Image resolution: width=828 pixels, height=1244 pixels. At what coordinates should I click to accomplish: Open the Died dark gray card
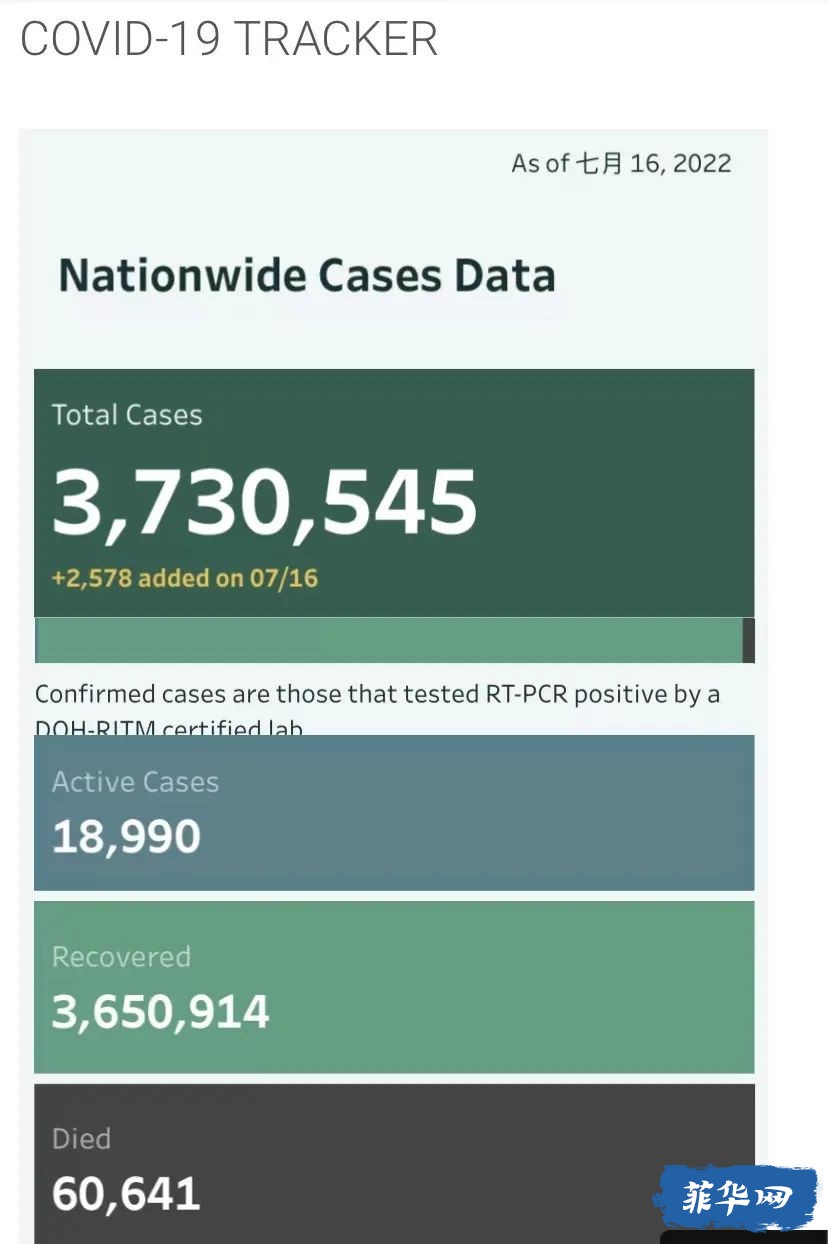click(x=394, y=1164)
